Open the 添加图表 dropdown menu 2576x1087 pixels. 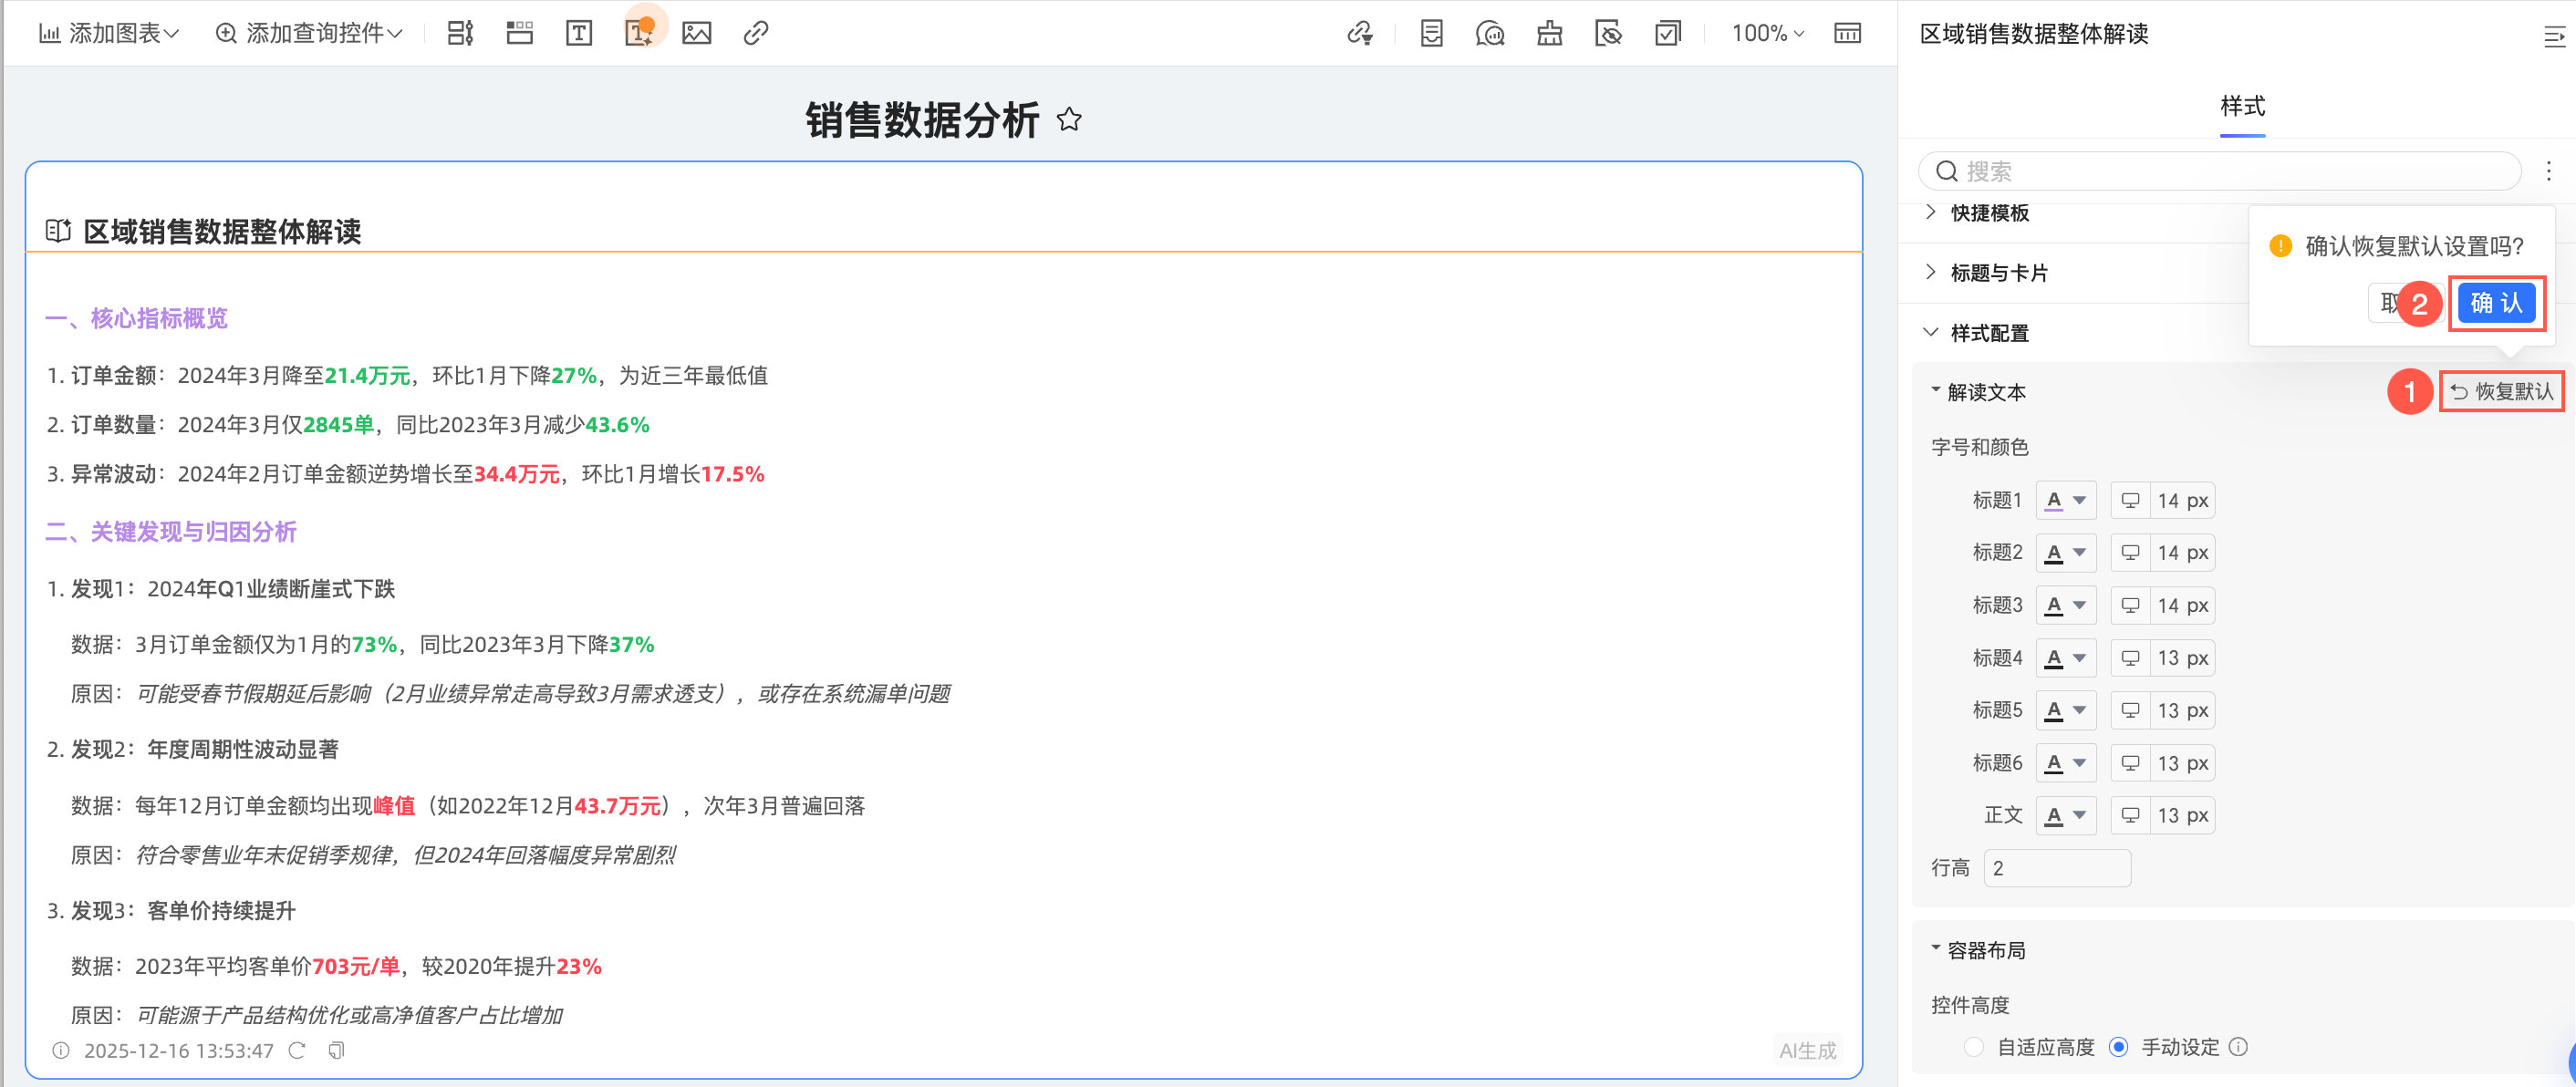(109, 33)
